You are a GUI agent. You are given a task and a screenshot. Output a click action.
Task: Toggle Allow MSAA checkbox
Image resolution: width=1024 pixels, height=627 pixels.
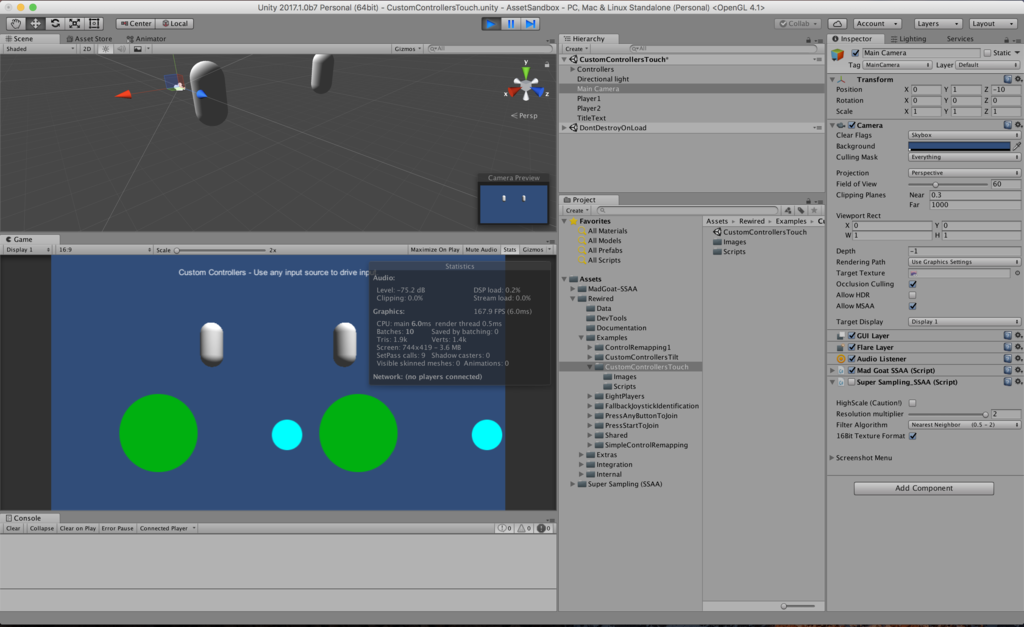point(912,306)
